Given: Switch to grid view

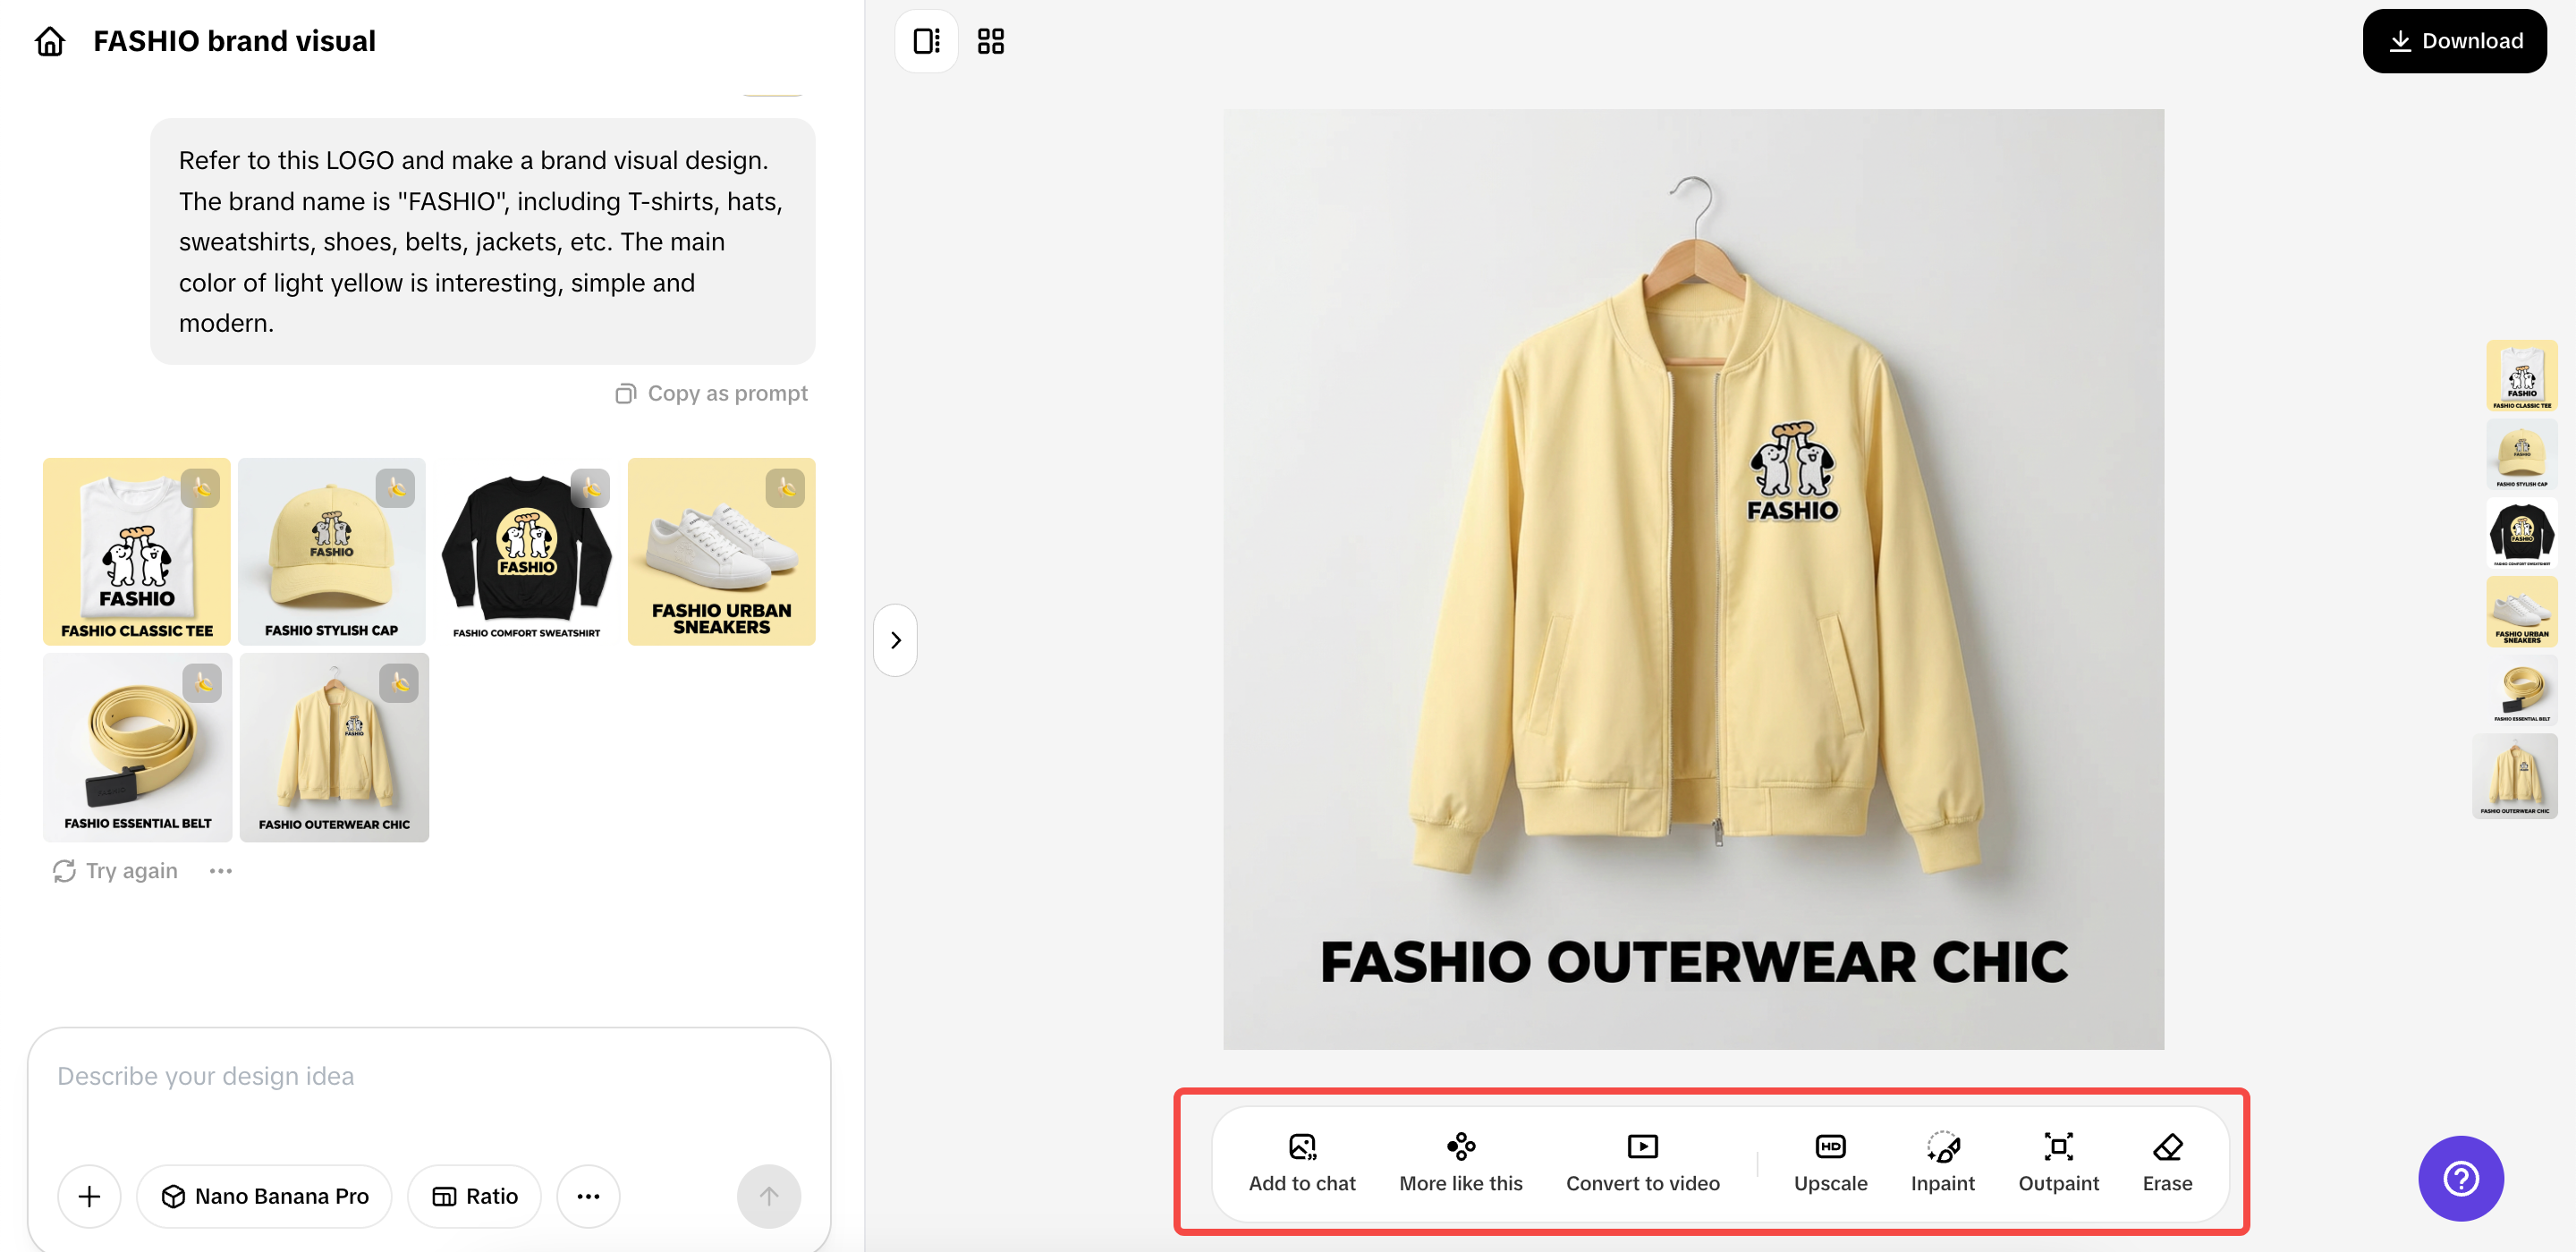Looking at the screenshot, I should coord(990,42).
